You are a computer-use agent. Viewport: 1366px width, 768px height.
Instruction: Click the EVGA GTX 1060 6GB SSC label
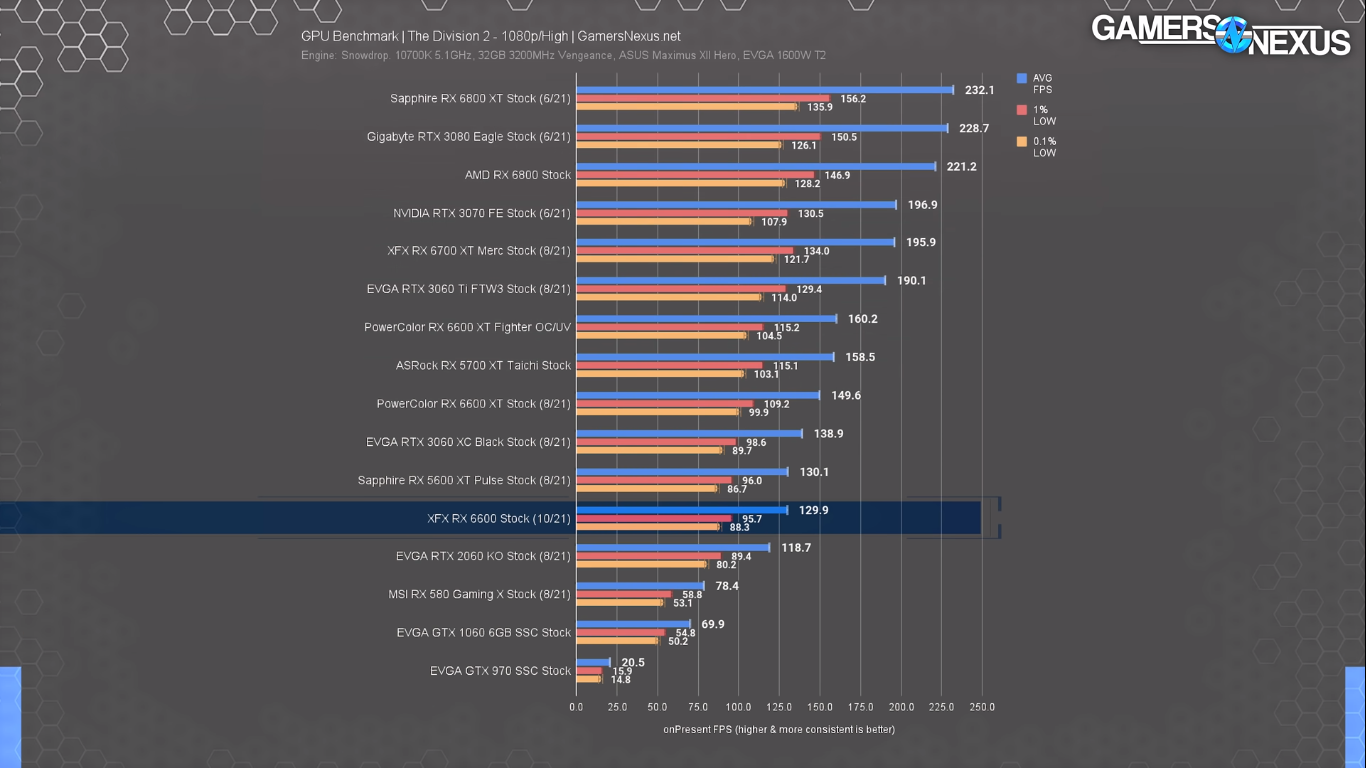[483, 632]
